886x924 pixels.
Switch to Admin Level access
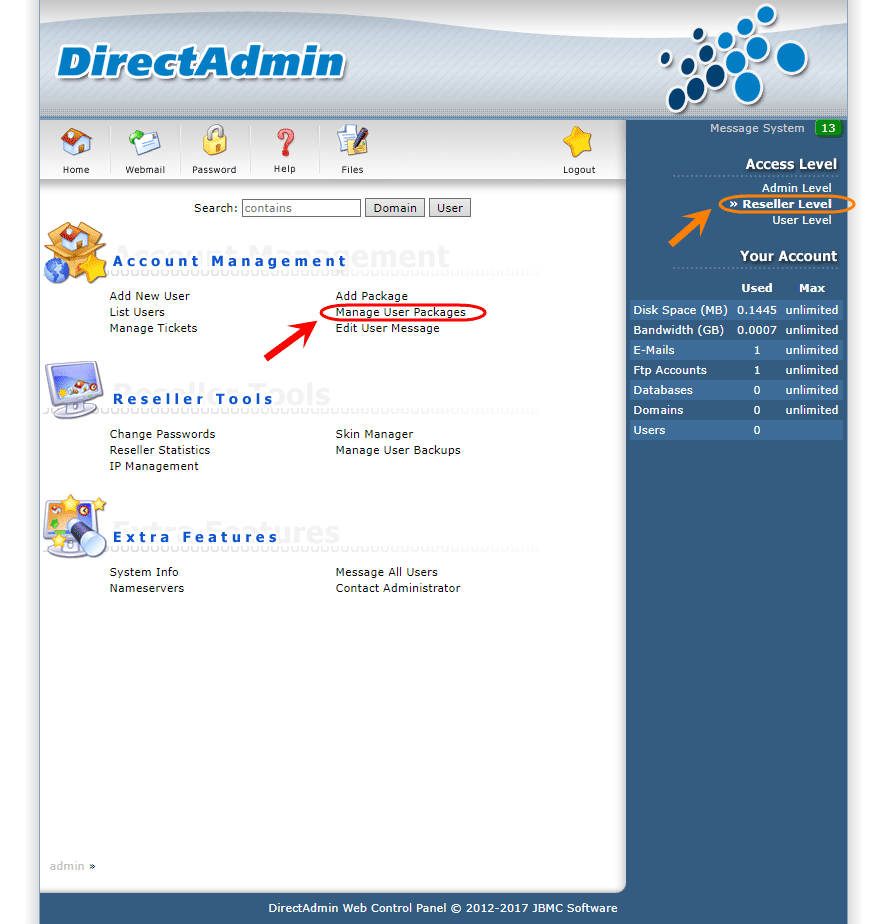(x=796, y=188)
